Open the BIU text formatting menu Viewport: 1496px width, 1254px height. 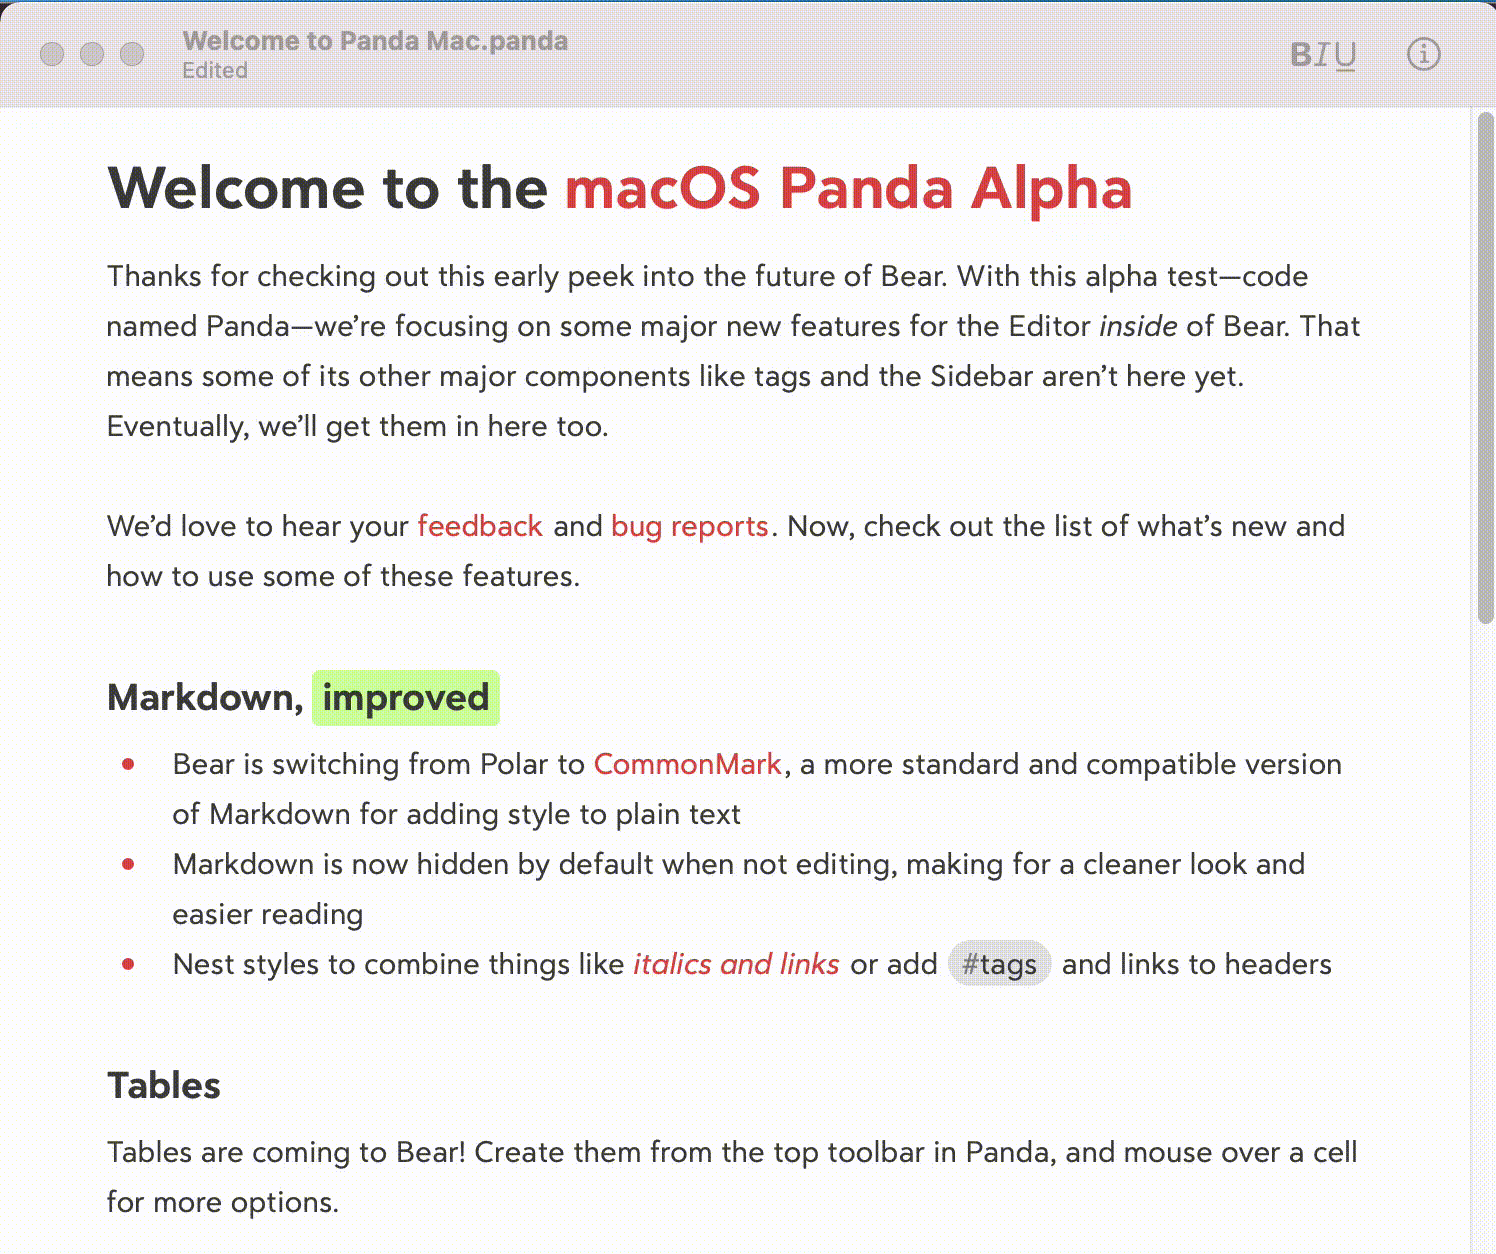tap(1323, 55)
